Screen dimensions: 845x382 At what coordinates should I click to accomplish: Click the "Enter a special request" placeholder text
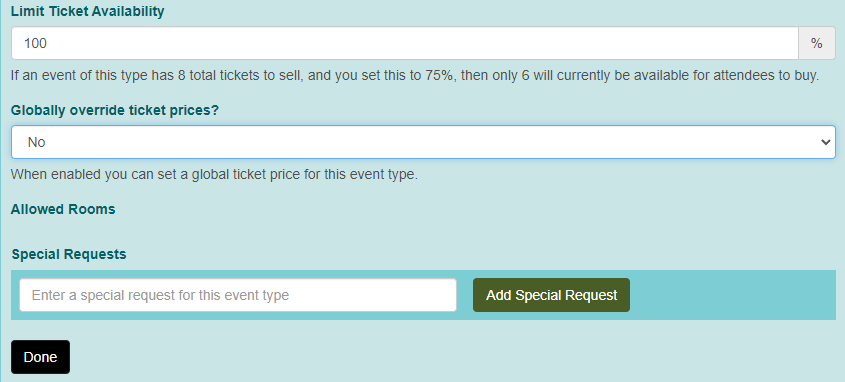click(x=160, y=295)
